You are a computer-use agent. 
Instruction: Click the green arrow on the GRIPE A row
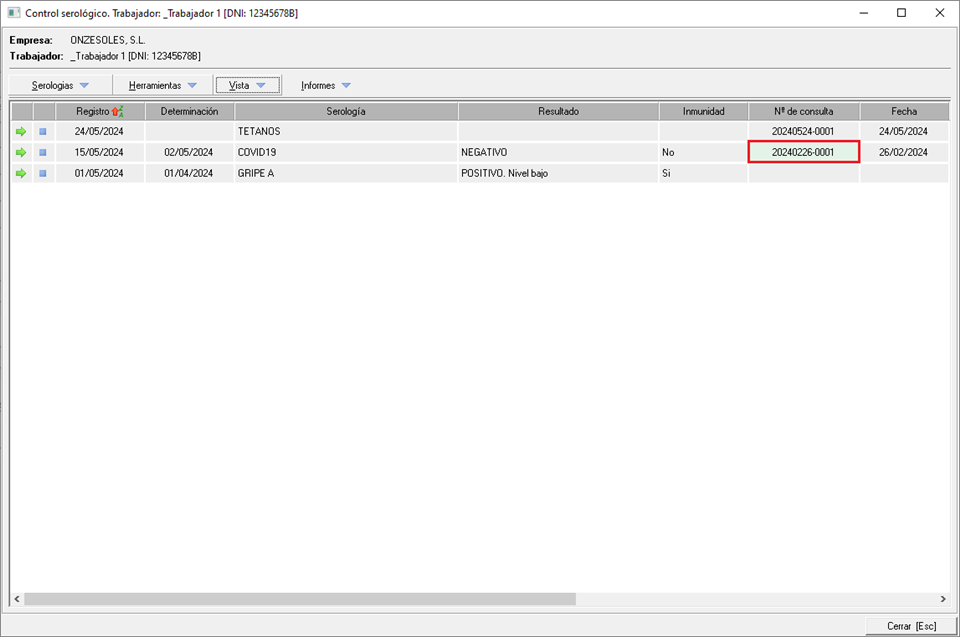click(x=21, y=173)
